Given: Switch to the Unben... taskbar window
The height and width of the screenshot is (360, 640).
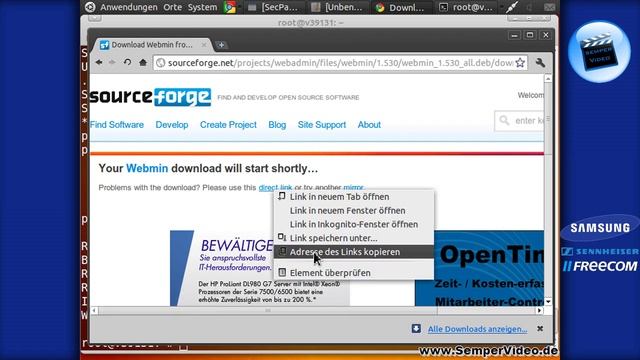Looking at the screenshot, I should 338,7.
